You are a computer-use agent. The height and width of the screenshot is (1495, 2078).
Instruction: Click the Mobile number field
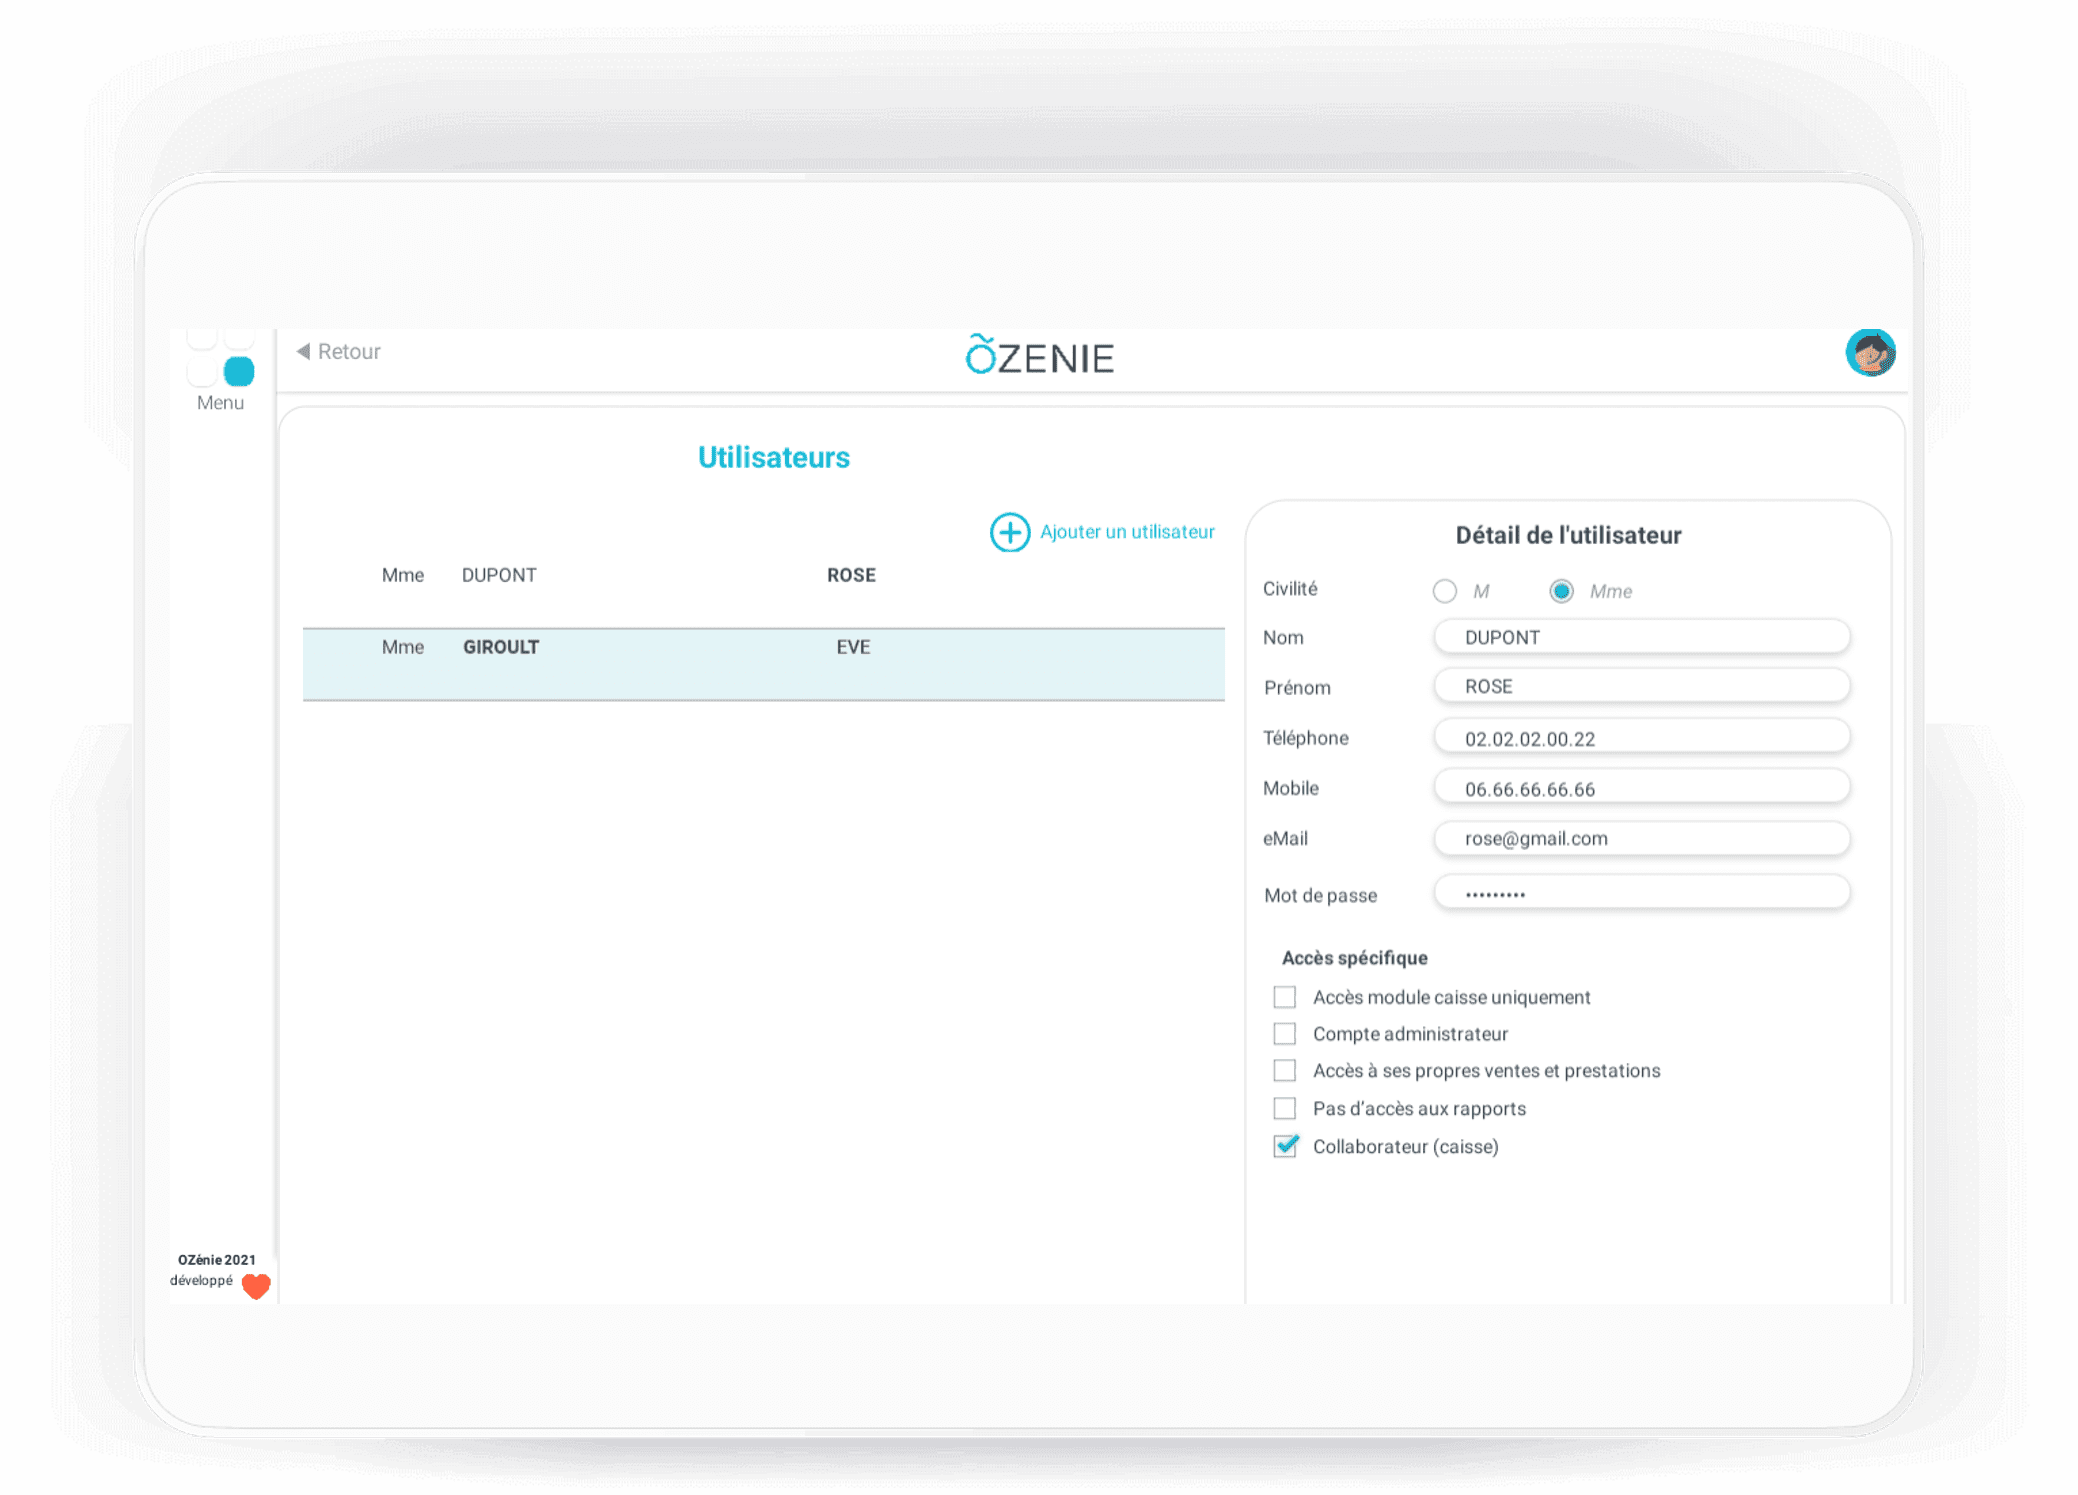point(1642,788)
